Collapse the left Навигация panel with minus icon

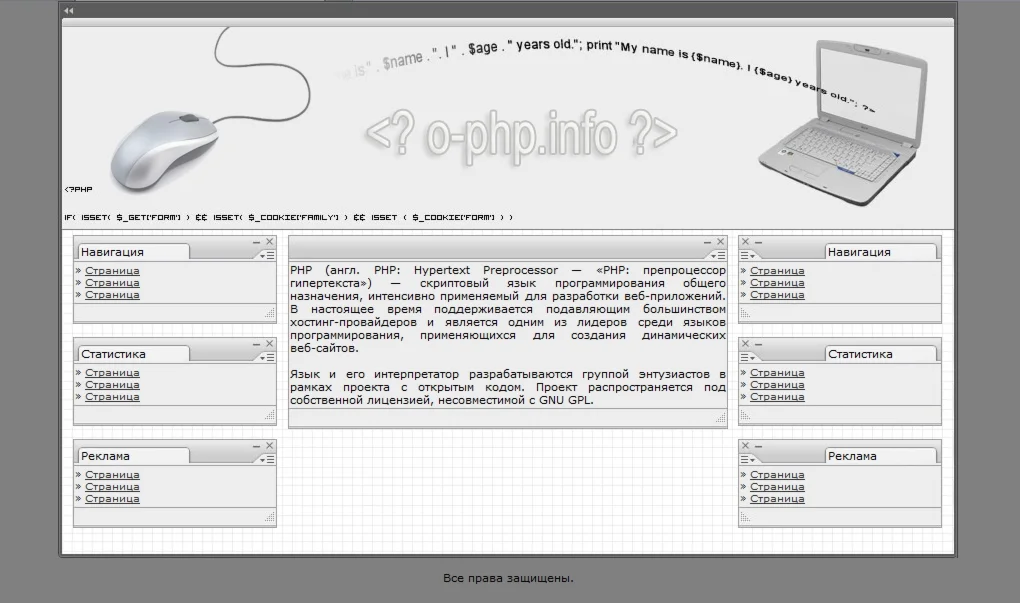[x=256, y=242]
